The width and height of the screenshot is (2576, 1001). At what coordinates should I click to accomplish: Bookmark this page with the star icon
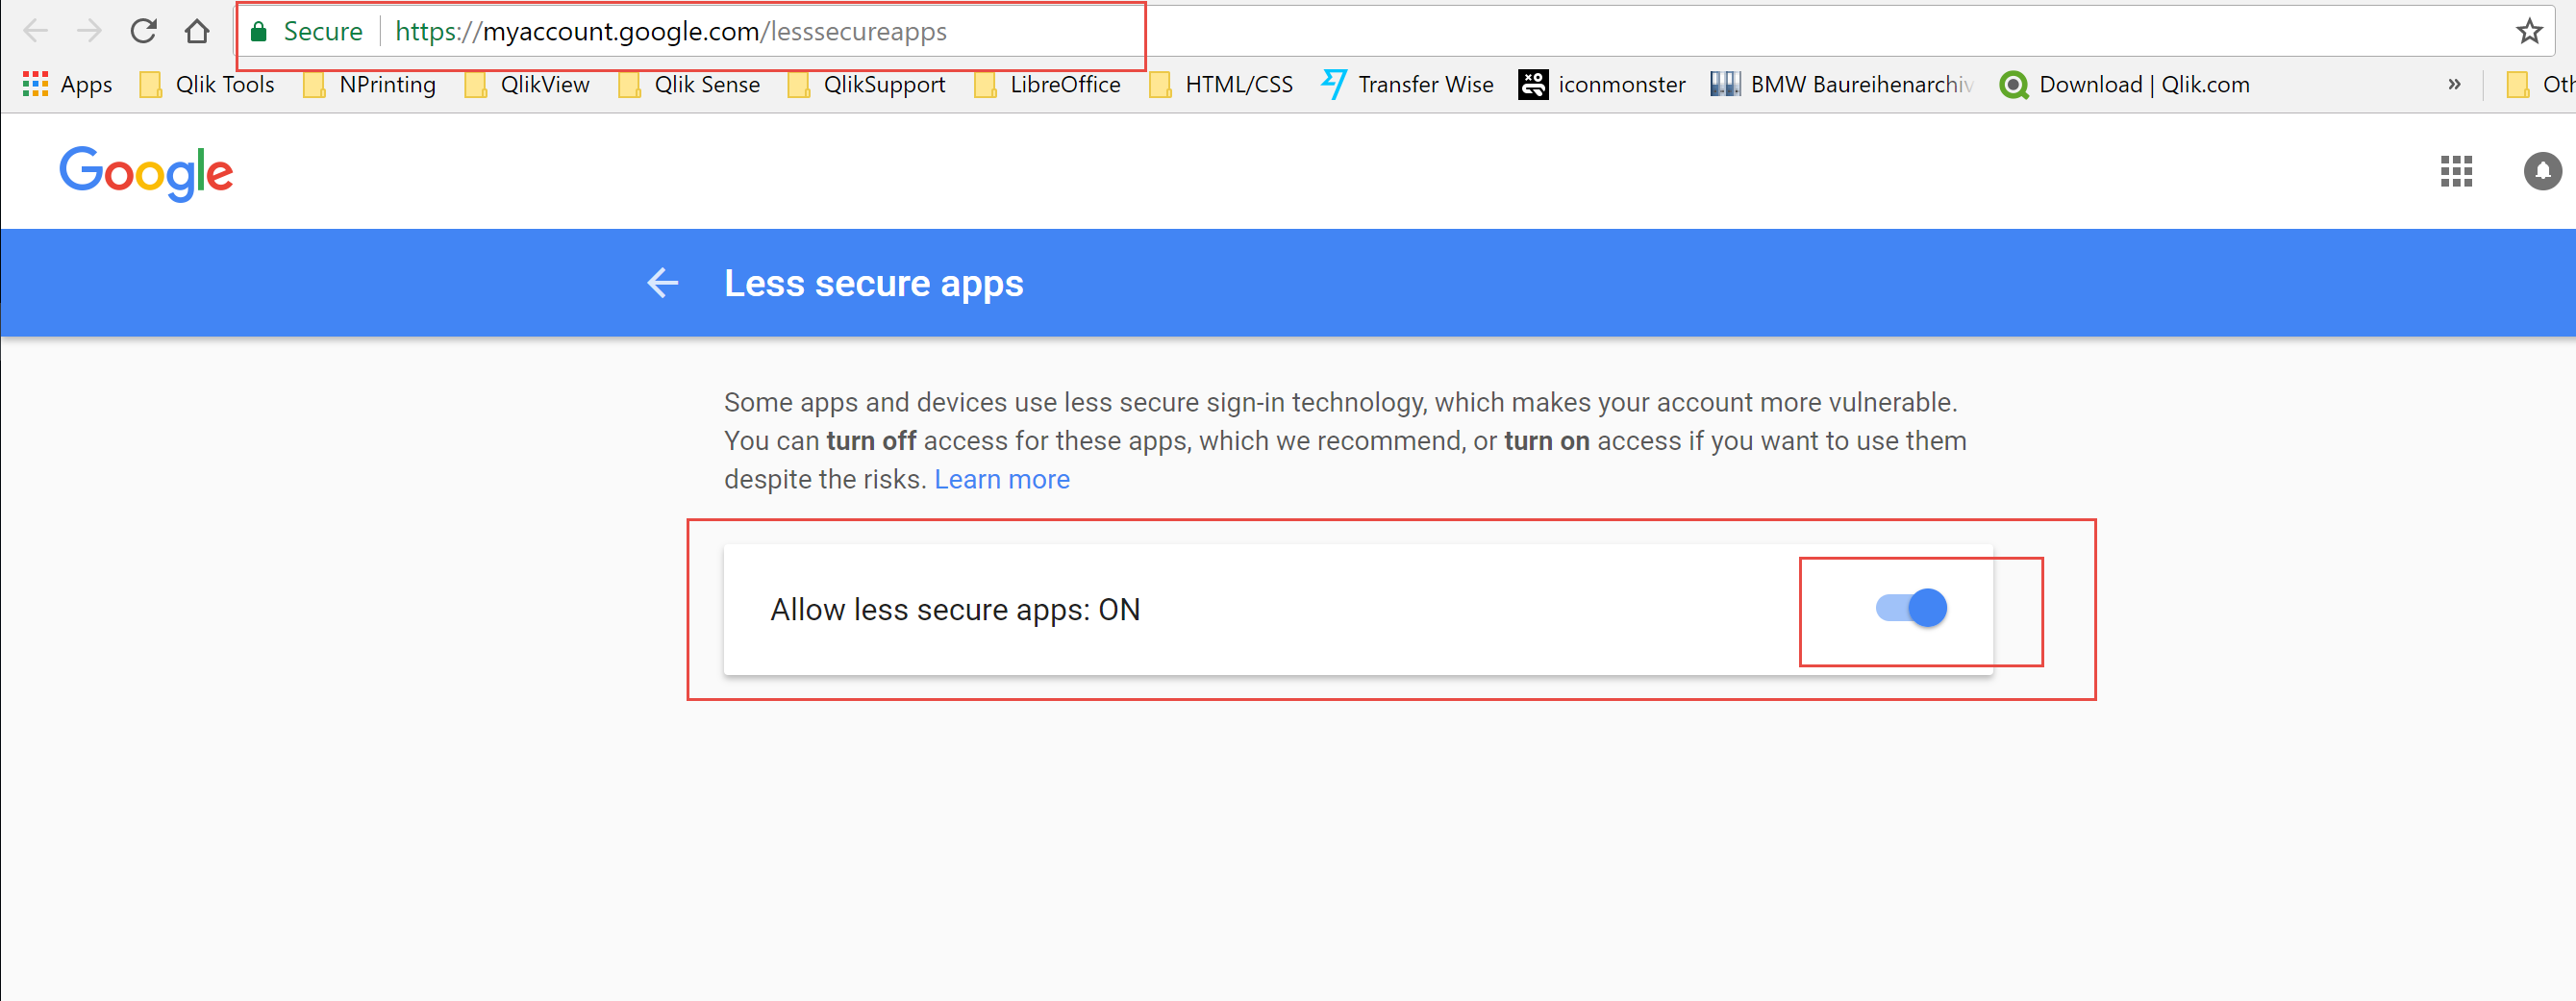pyautogui.click(x=2529, y=31)
